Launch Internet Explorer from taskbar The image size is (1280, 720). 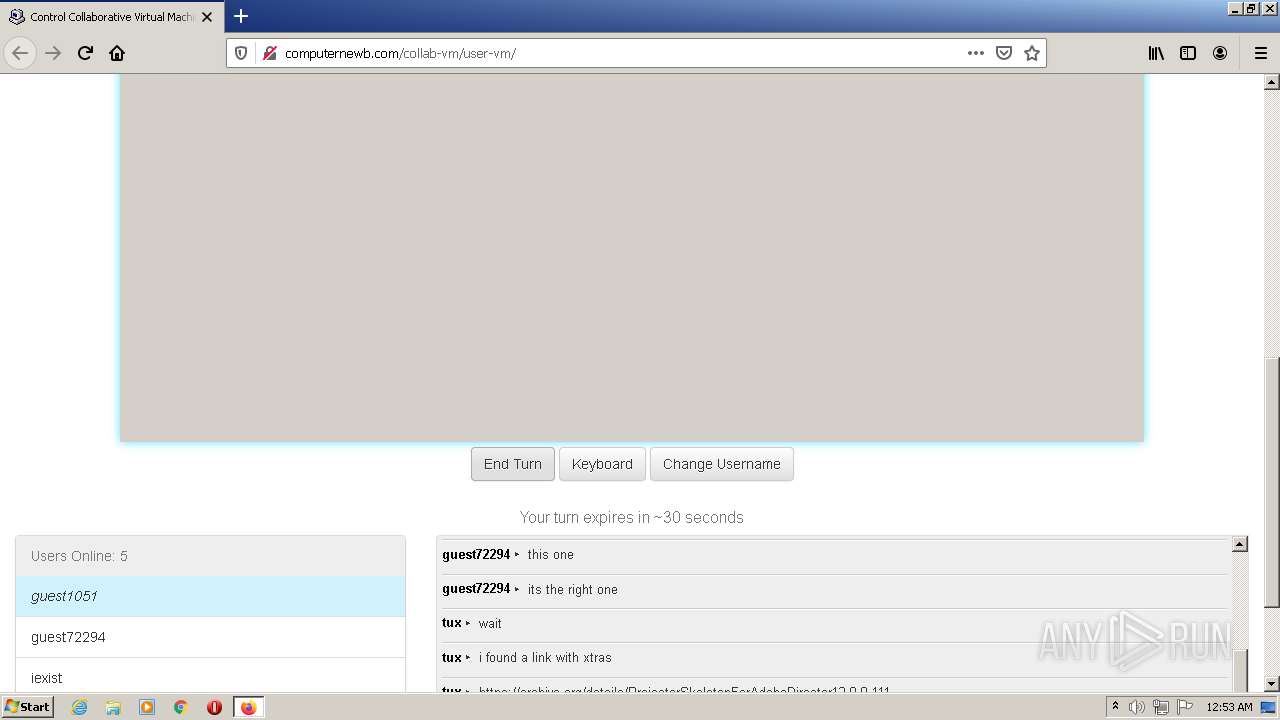(x=79, y=707)
